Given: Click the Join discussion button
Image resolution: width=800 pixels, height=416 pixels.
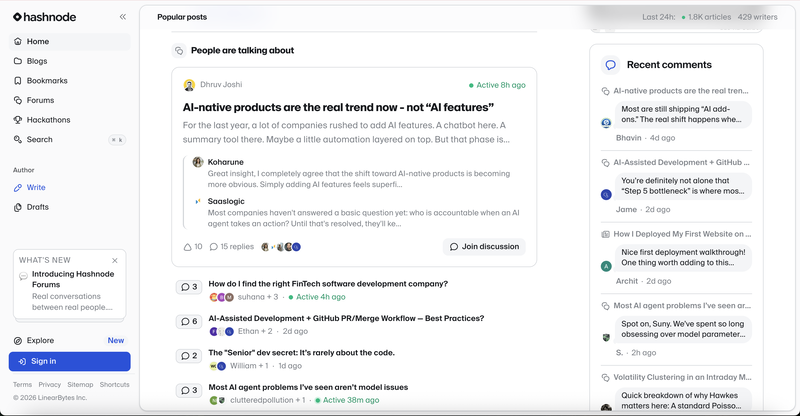Looking at the screenshot, I should coord(484,247).
